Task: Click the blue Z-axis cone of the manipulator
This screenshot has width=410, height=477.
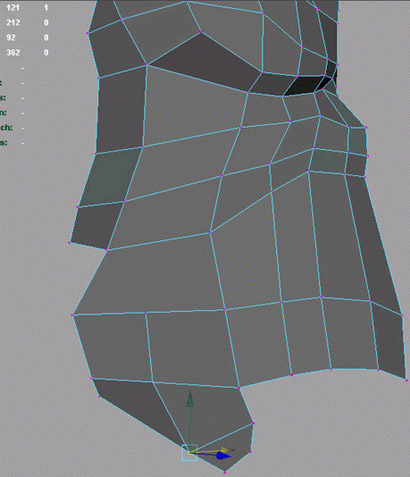Action: [223, 456]
